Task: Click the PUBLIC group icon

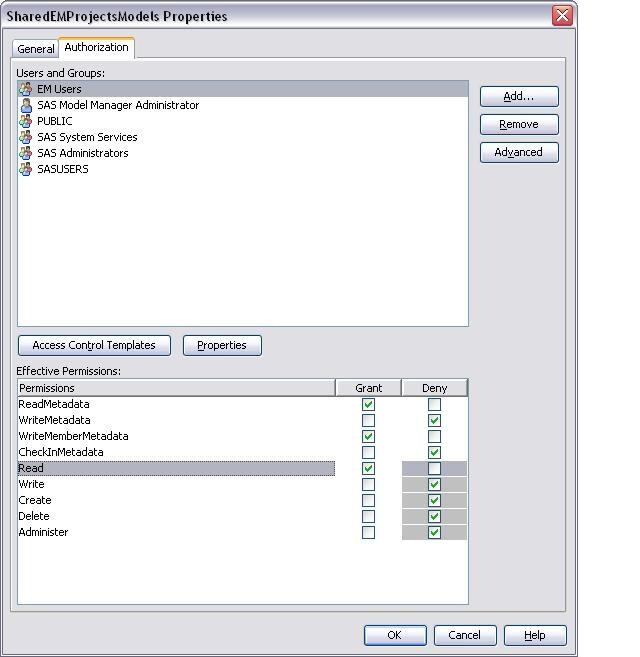Action: pos(26,121)
